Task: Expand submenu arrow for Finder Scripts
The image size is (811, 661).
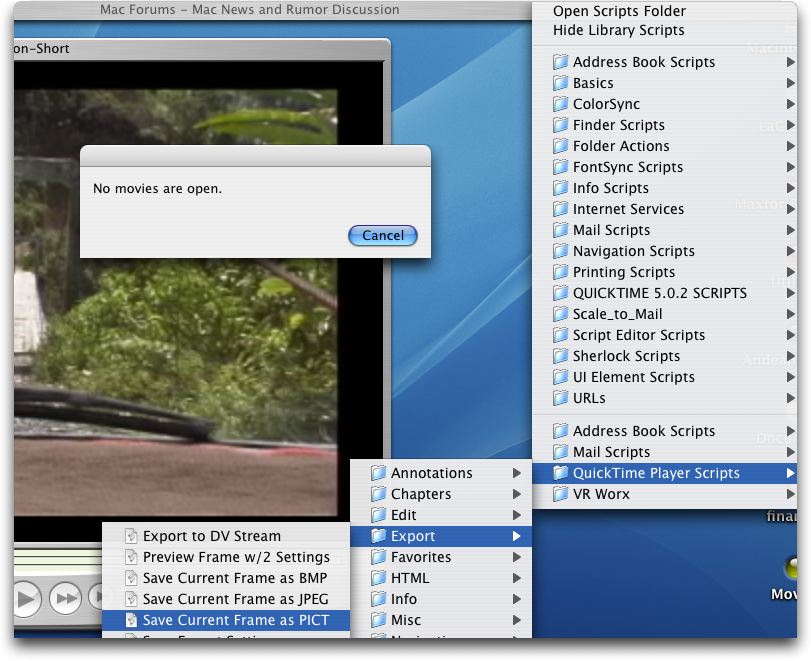Action: (x=790, y=125)
